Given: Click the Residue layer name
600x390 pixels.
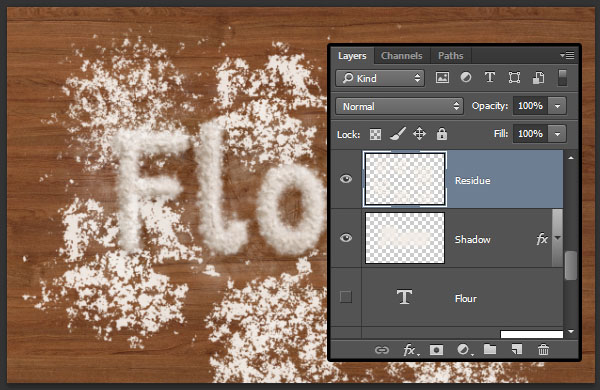Looking at the screenshot, I should (473, 181).
